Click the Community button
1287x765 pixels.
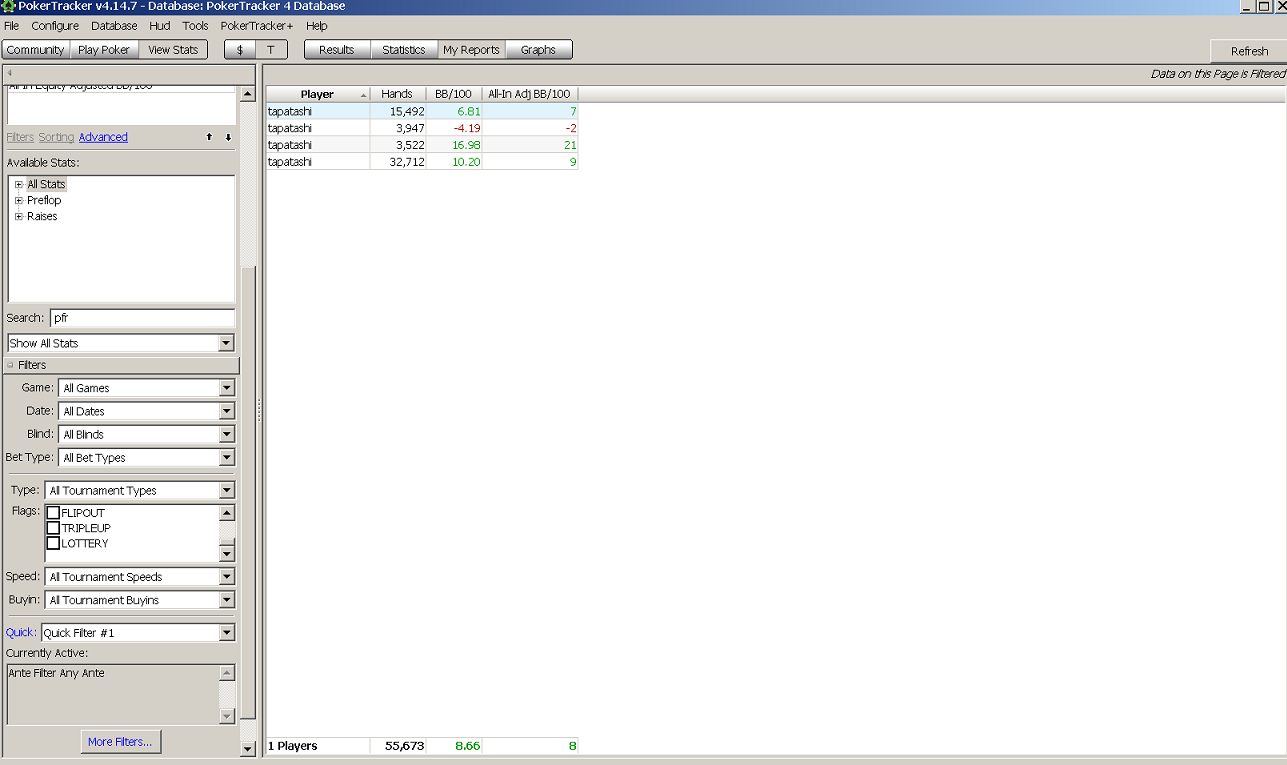click(35, 50)
